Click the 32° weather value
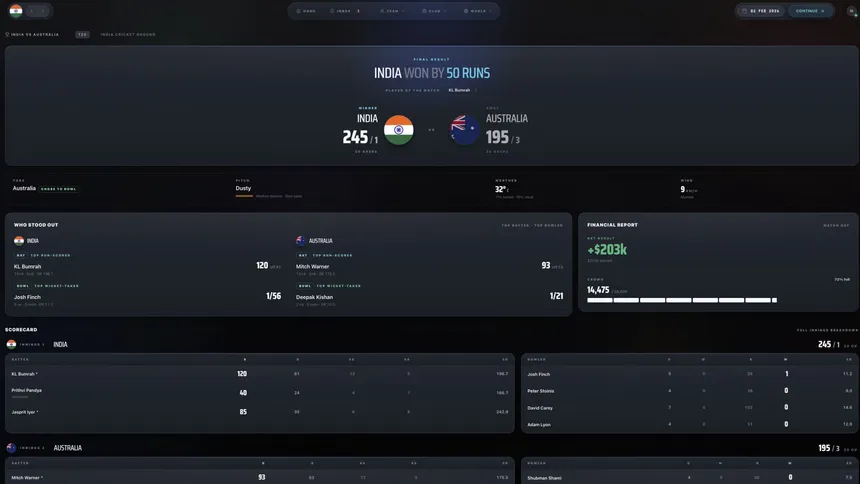The image size is (860, 484). [501, 189]
